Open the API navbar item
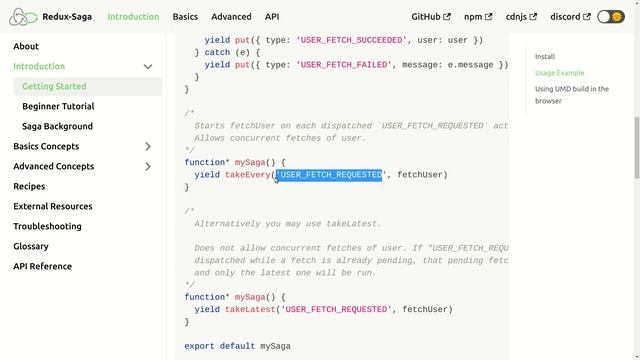This screenshot has height=360, width=640. 272,17
